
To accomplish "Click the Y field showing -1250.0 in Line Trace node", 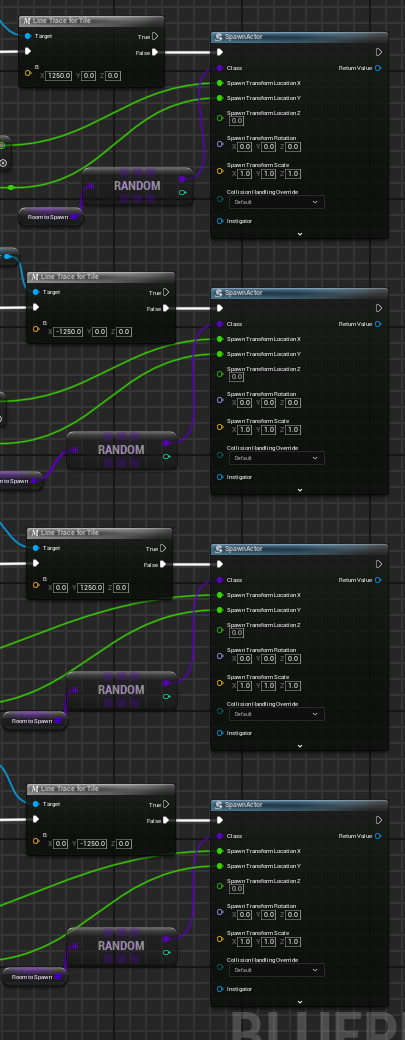I will (92, 844).
